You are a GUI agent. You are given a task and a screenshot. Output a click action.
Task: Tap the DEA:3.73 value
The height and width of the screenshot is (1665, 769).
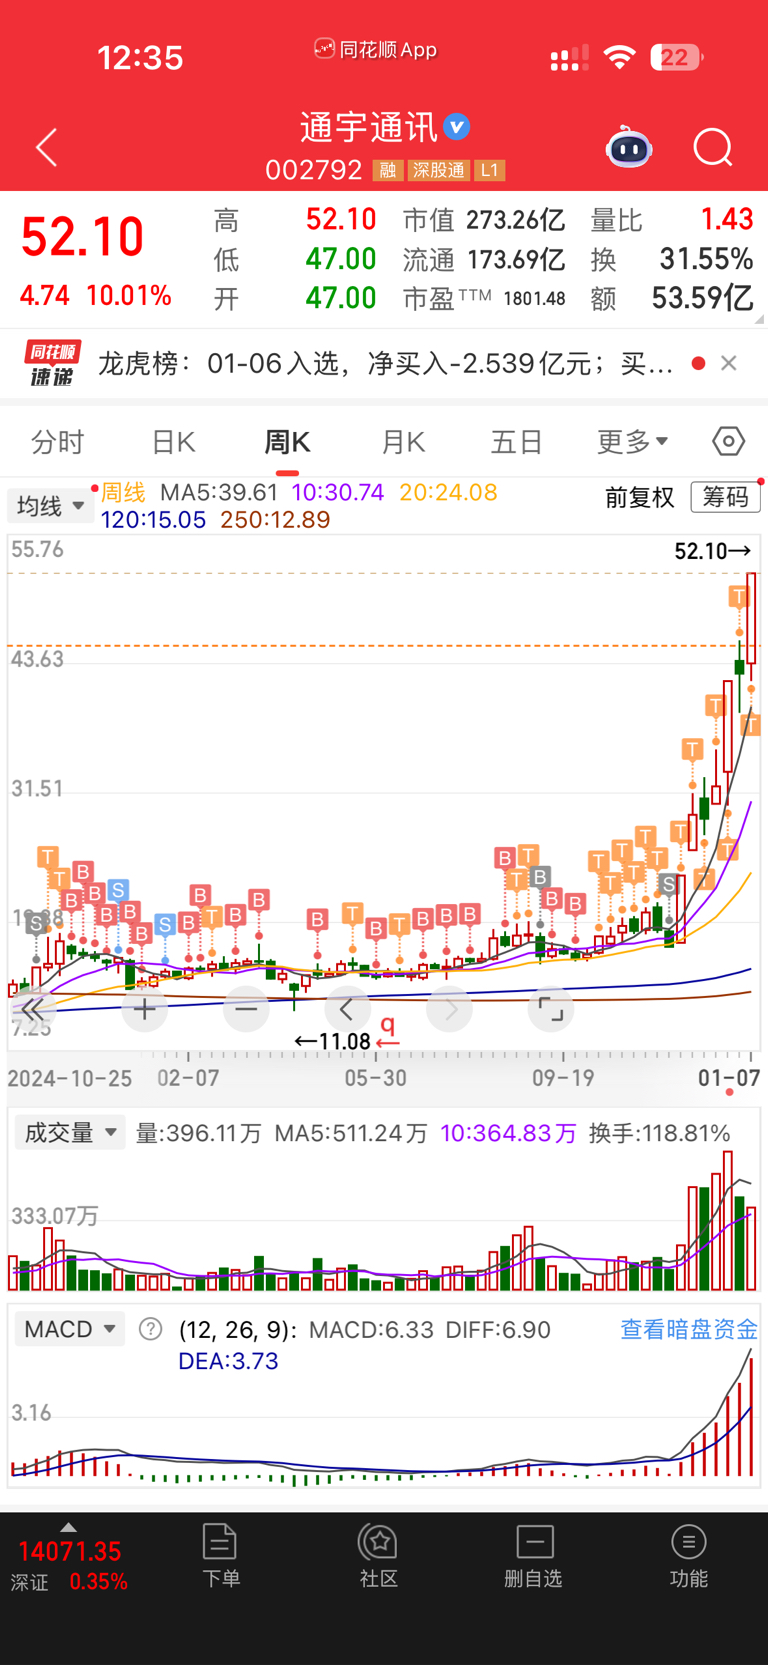pyautogui.click(x=228, y=1361)
